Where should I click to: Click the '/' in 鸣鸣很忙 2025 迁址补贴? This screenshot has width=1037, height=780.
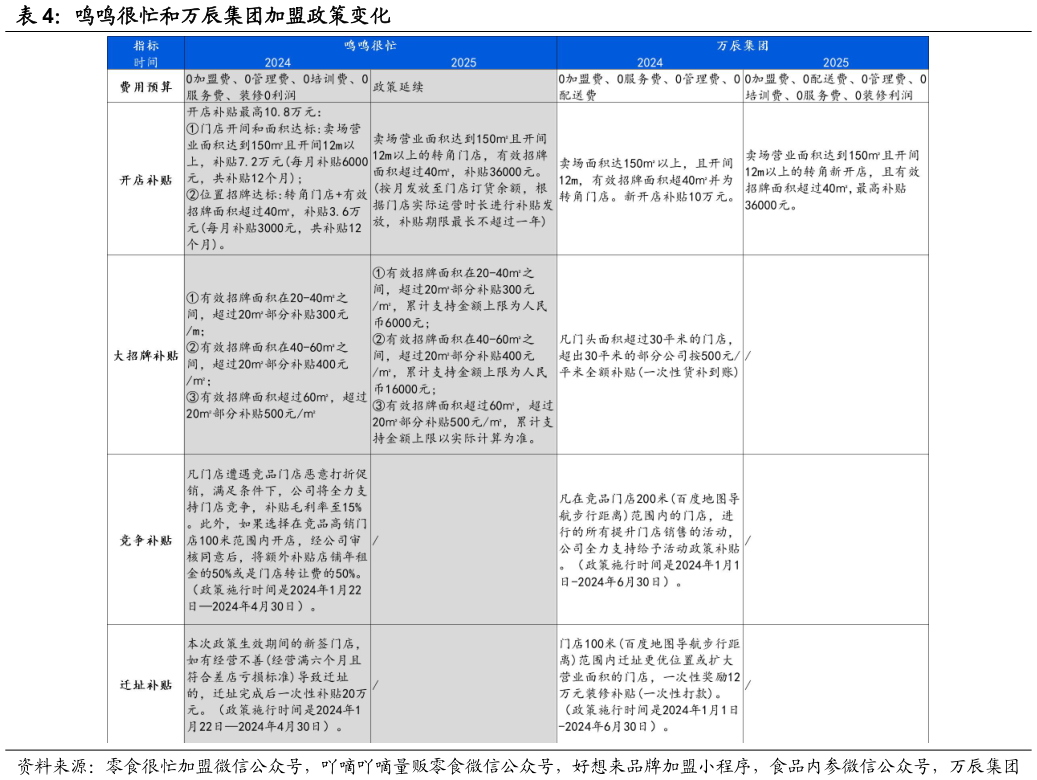[376, 685]
